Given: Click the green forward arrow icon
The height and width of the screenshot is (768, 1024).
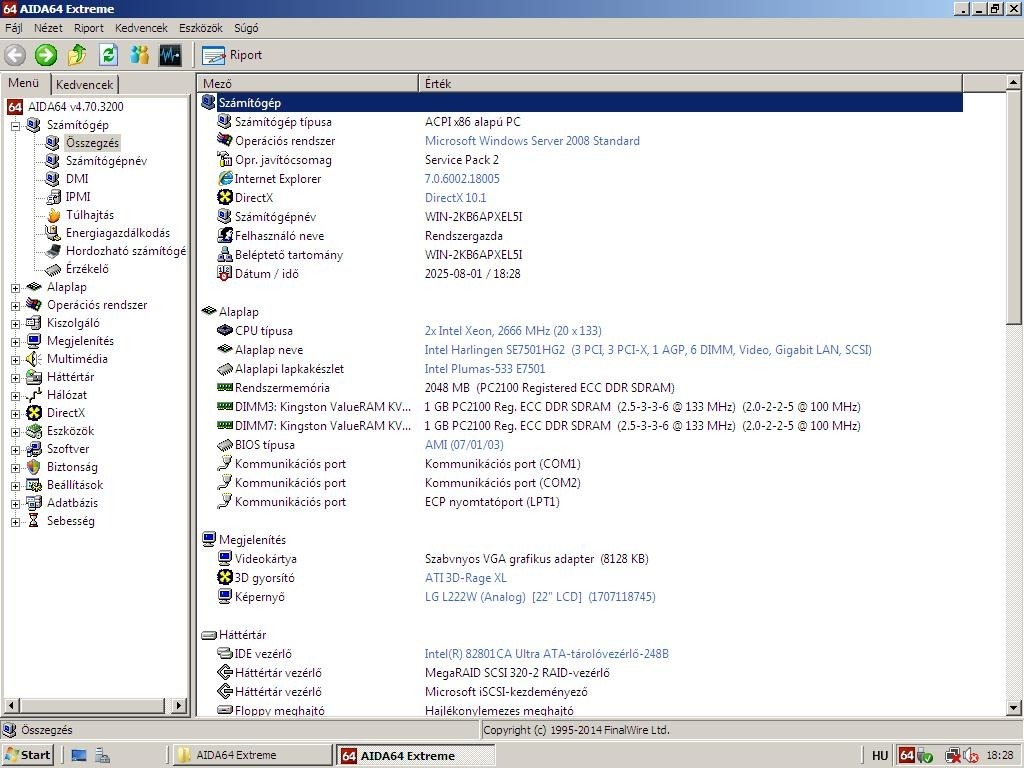Looking at the screenshot, I should click(x=46, y=55).
